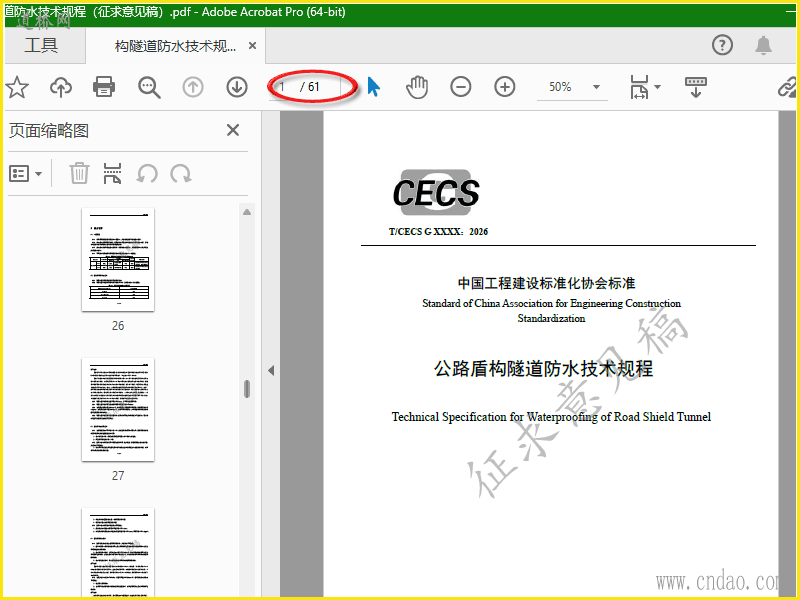Open the find text magnifier tool
Screen dimensions: 800x600
point(149,87)
